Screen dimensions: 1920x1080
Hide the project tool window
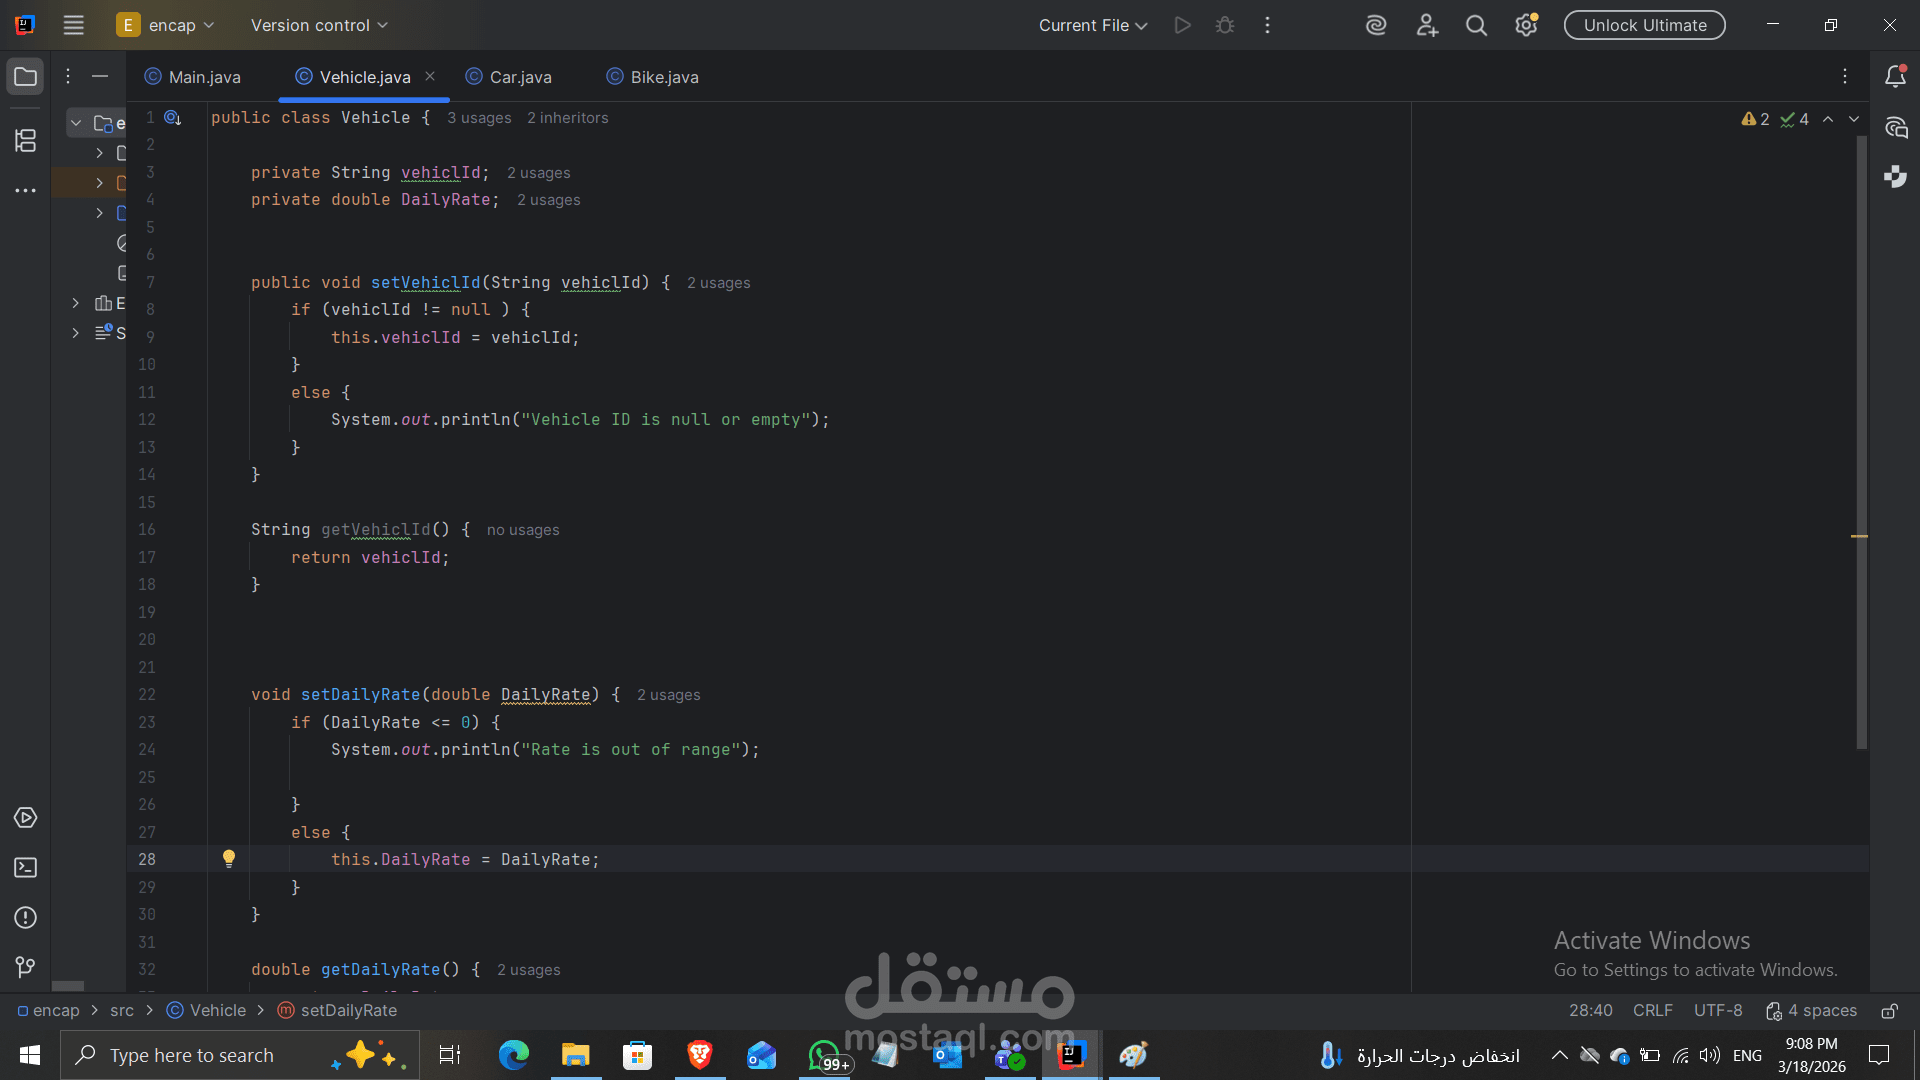[100, 76]
